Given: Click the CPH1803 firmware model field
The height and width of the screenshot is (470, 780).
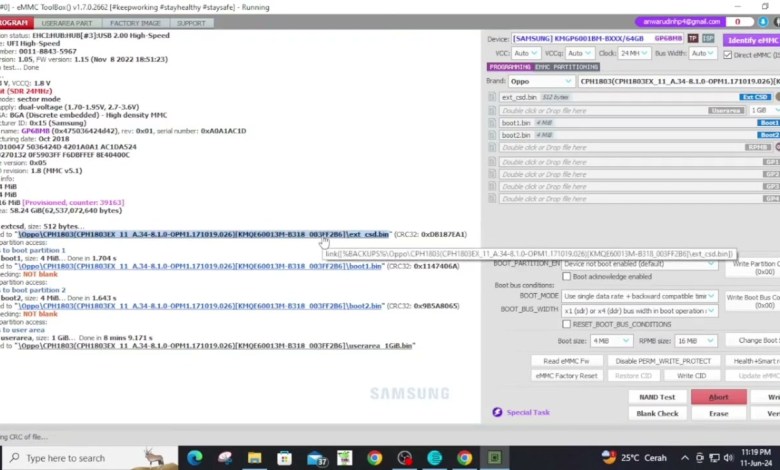Looking at the screenshot, I should pos(679,81).
